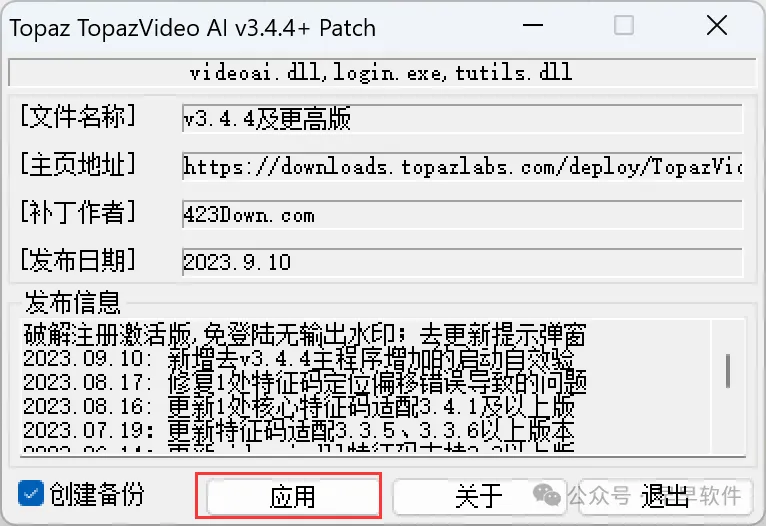Close the Topaz TopazVideo AI Patch window
Screen dimensions: 766x526
click(717, 25)
